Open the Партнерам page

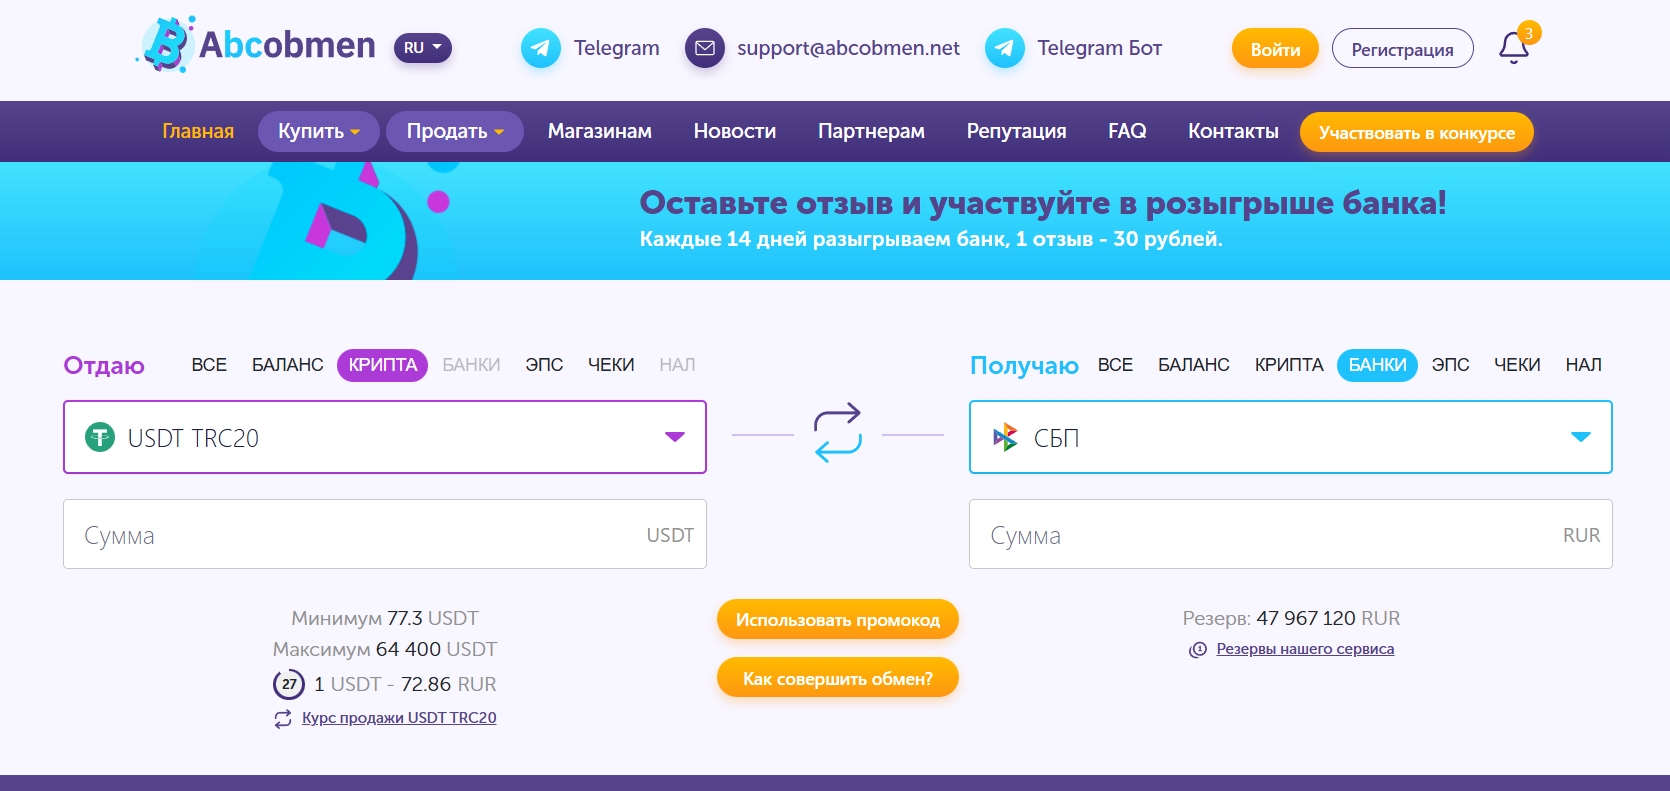(871, 131)
